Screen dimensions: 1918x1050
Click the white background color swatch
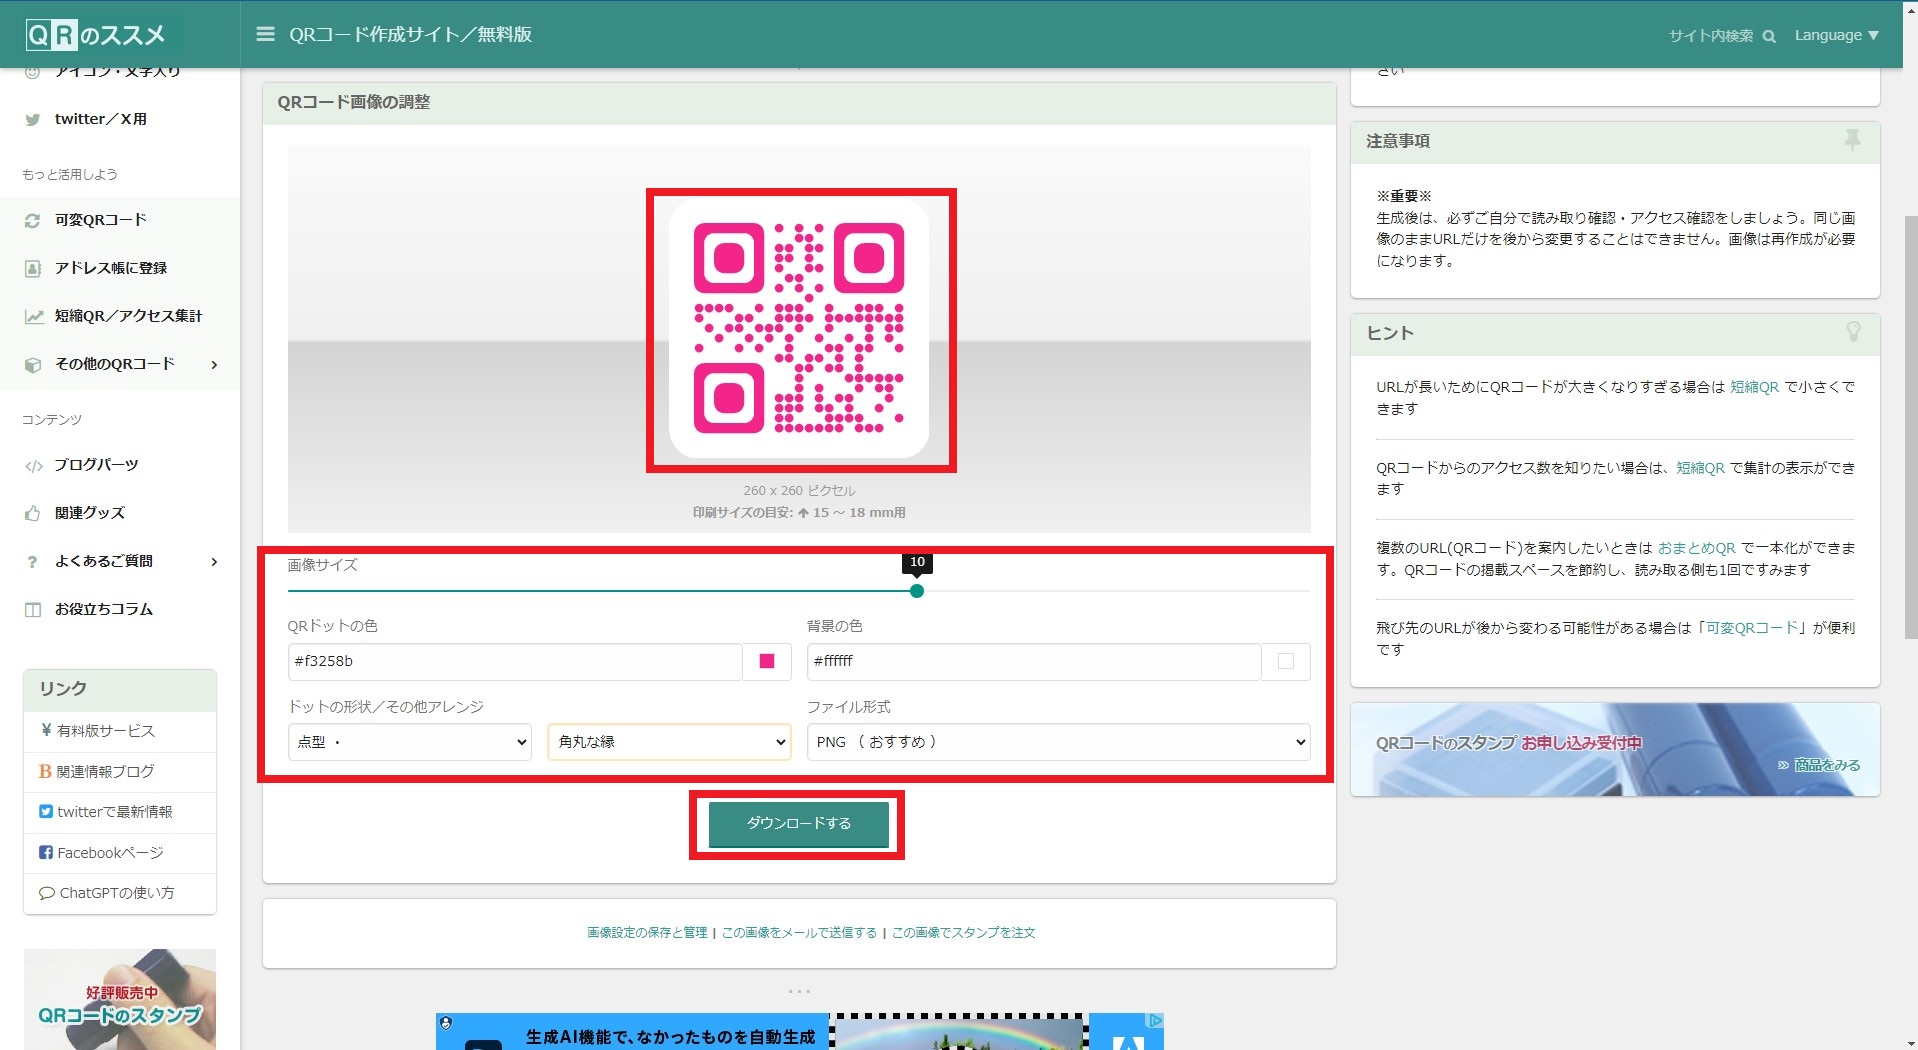coord(1286,661)
